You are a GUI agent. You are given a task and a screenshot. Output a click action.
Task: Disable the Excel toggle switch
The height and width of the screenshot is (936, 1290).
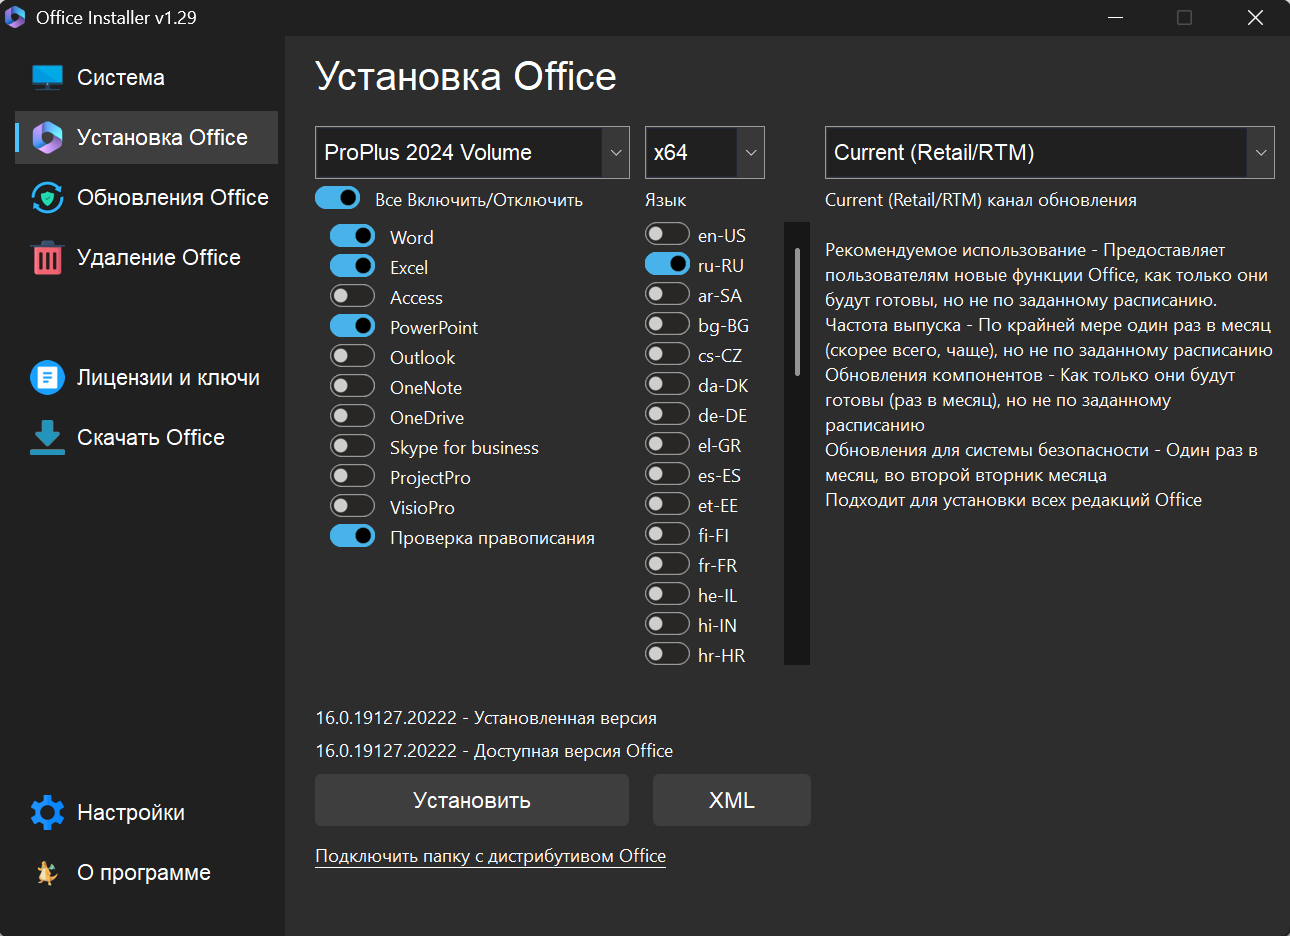(352, 266)
